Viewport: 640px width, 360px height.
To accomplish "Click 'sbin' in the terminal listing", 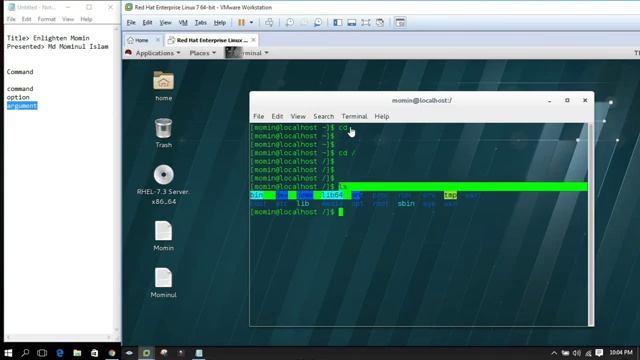I will click(x=406, y=204).
